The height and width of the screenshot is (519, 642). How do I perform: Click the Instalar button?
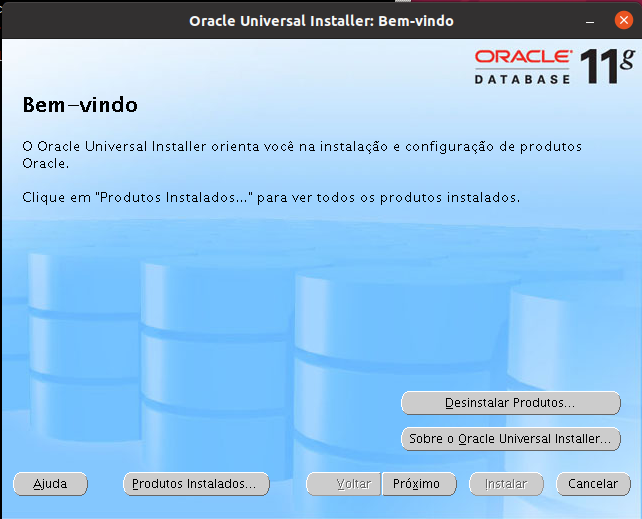click(506, 484)
